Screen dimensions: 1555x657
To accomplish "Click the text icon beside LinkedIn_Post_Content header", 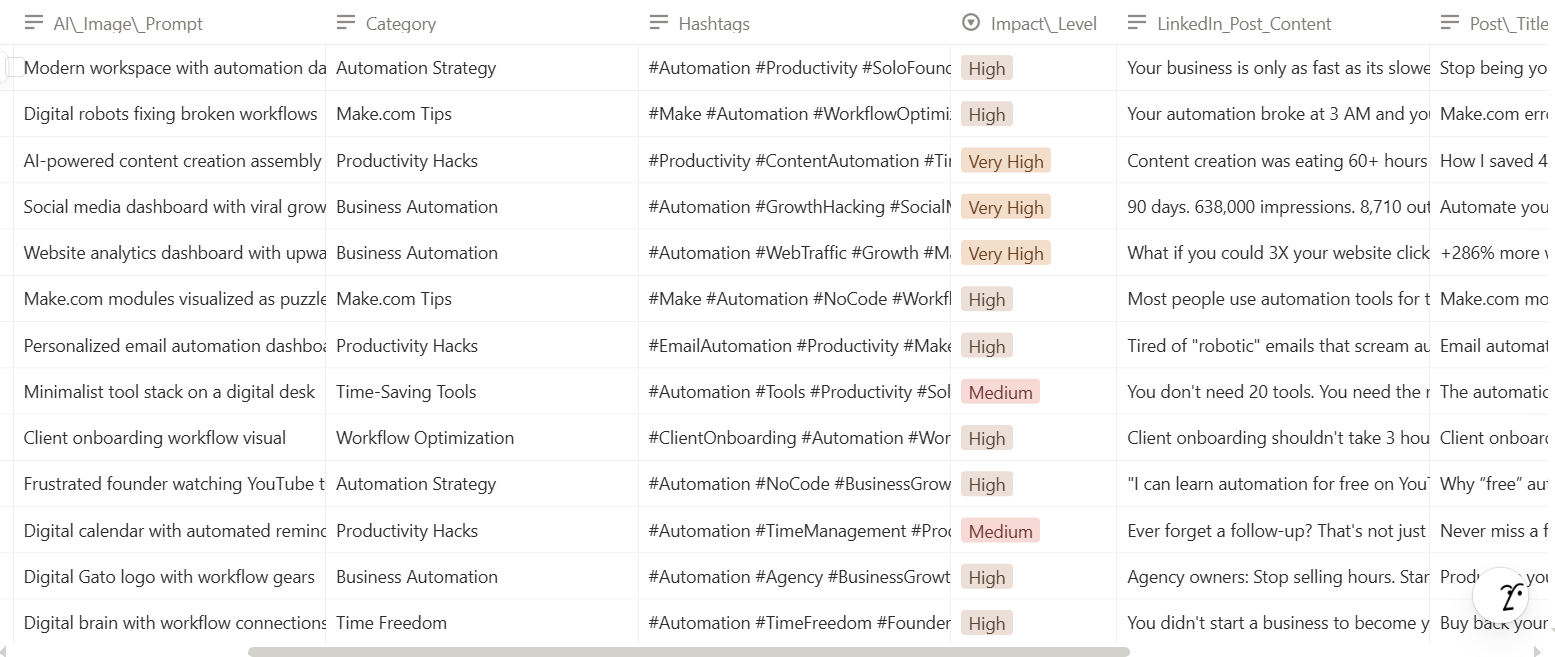I will tap(1137, 23).
